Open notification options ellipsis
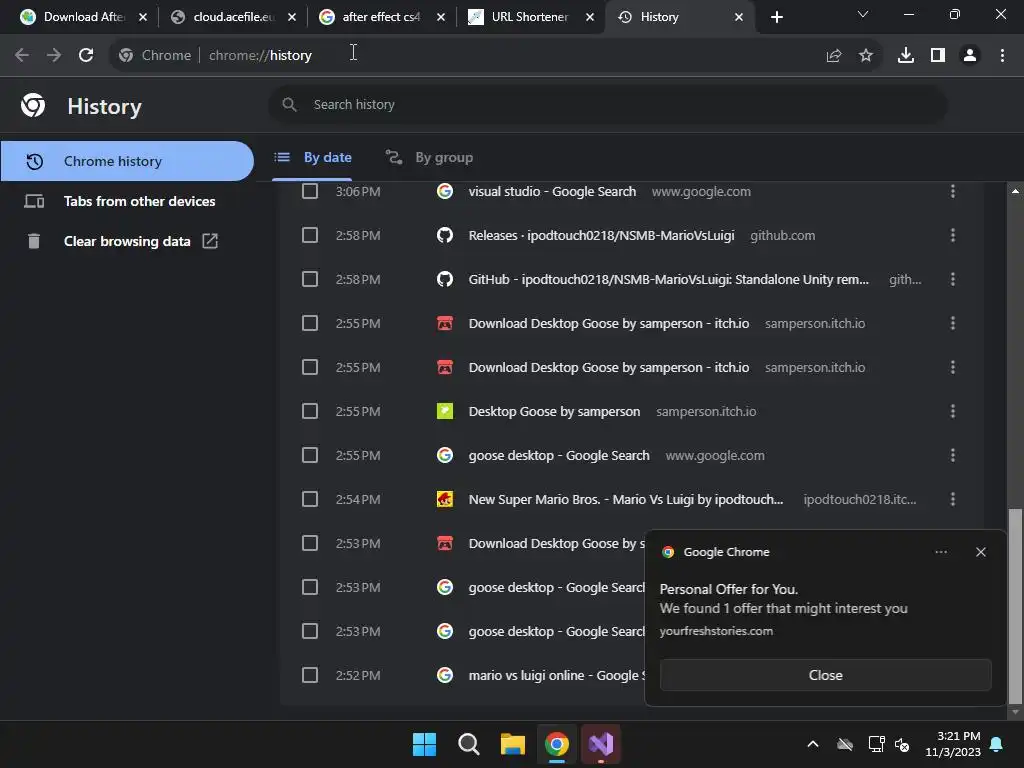This screenshot has width=1024, height=768. [940, 552]
